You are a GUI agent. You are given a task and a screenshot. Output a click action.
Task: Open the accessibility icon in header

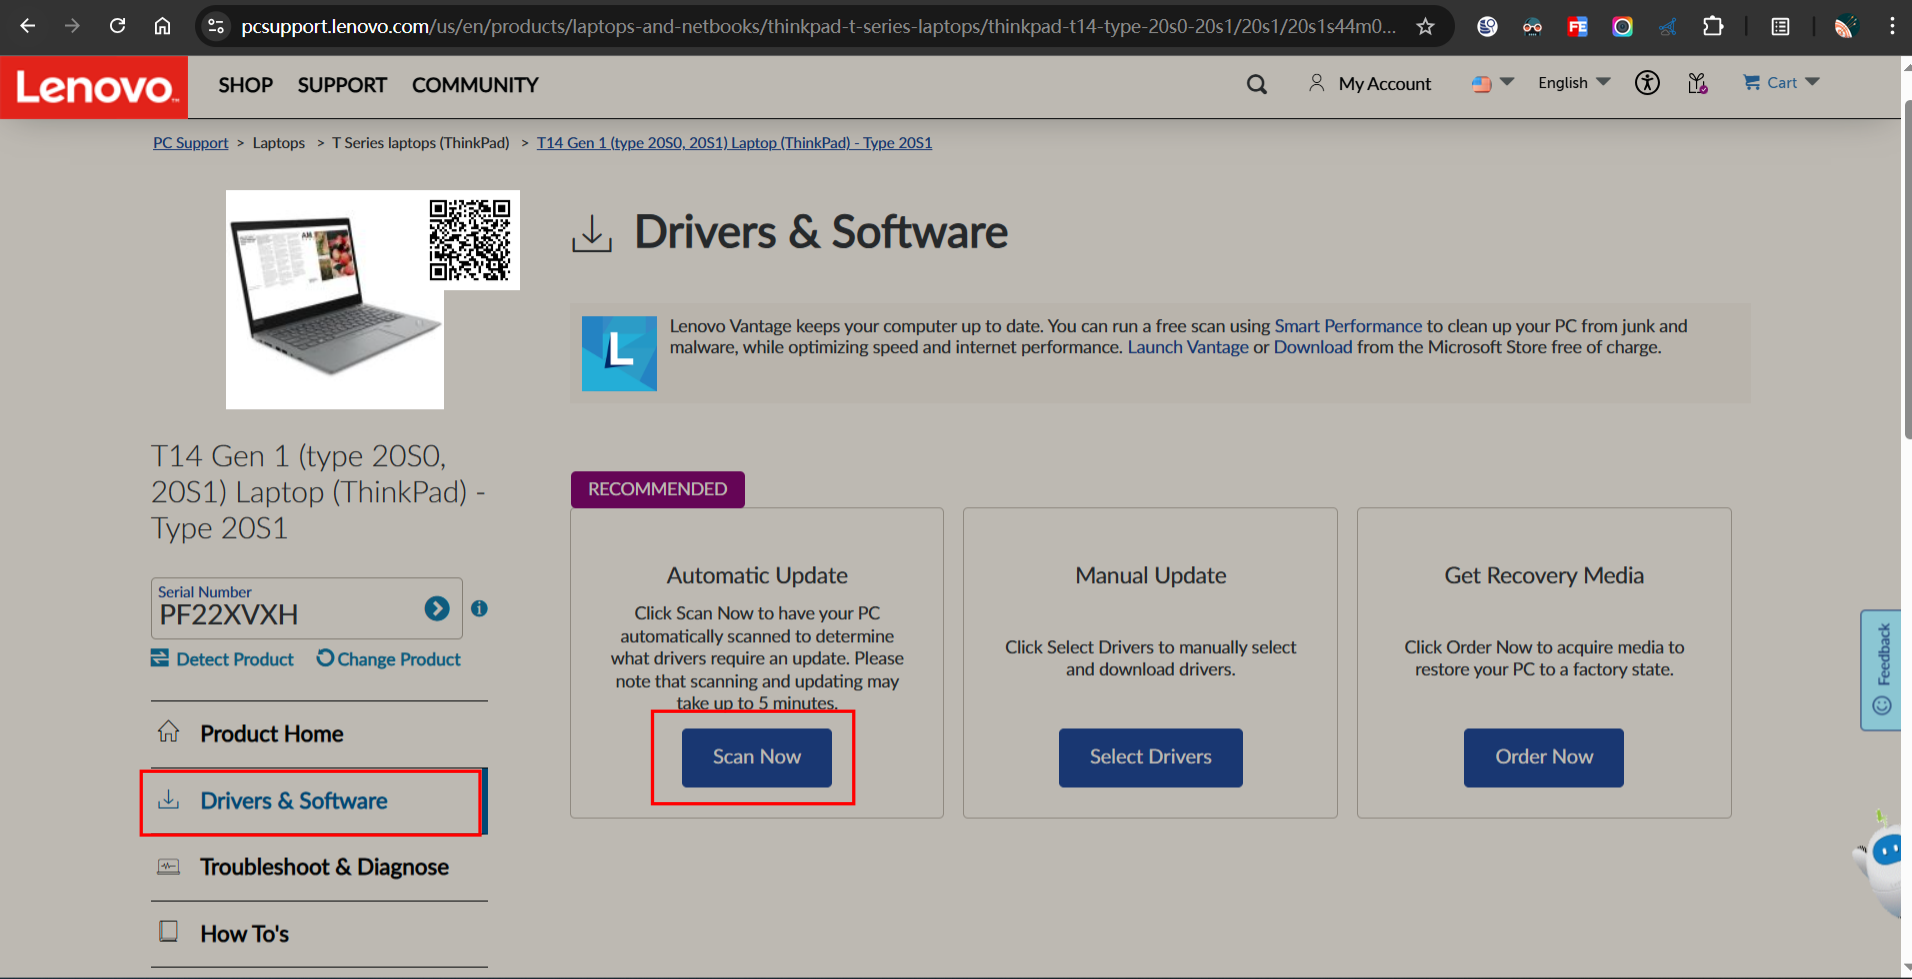click(1647, 83)
